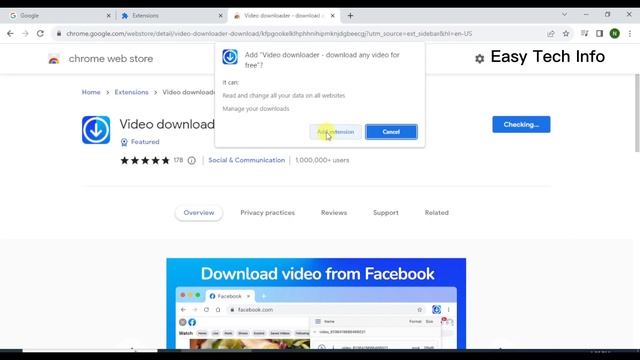Open web store settings gear icon
Screen dimensions: 640x360
coord(480,59)
